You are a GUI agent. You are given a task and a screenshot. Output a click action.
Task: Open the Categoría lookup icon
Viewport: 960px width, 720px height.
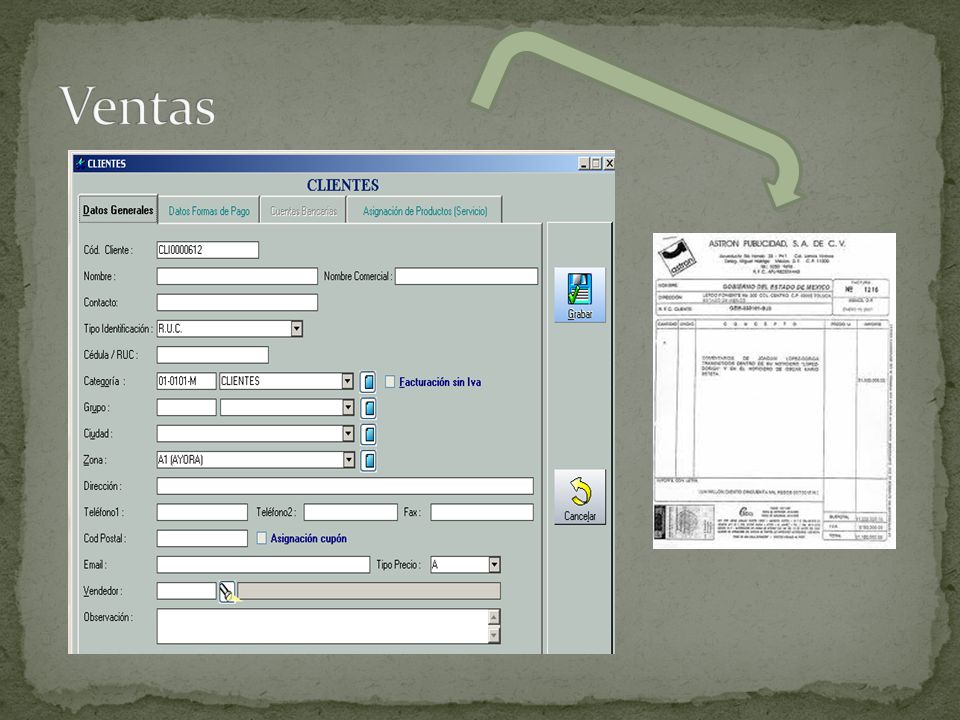pyautogui.click(x=368, y=381)
